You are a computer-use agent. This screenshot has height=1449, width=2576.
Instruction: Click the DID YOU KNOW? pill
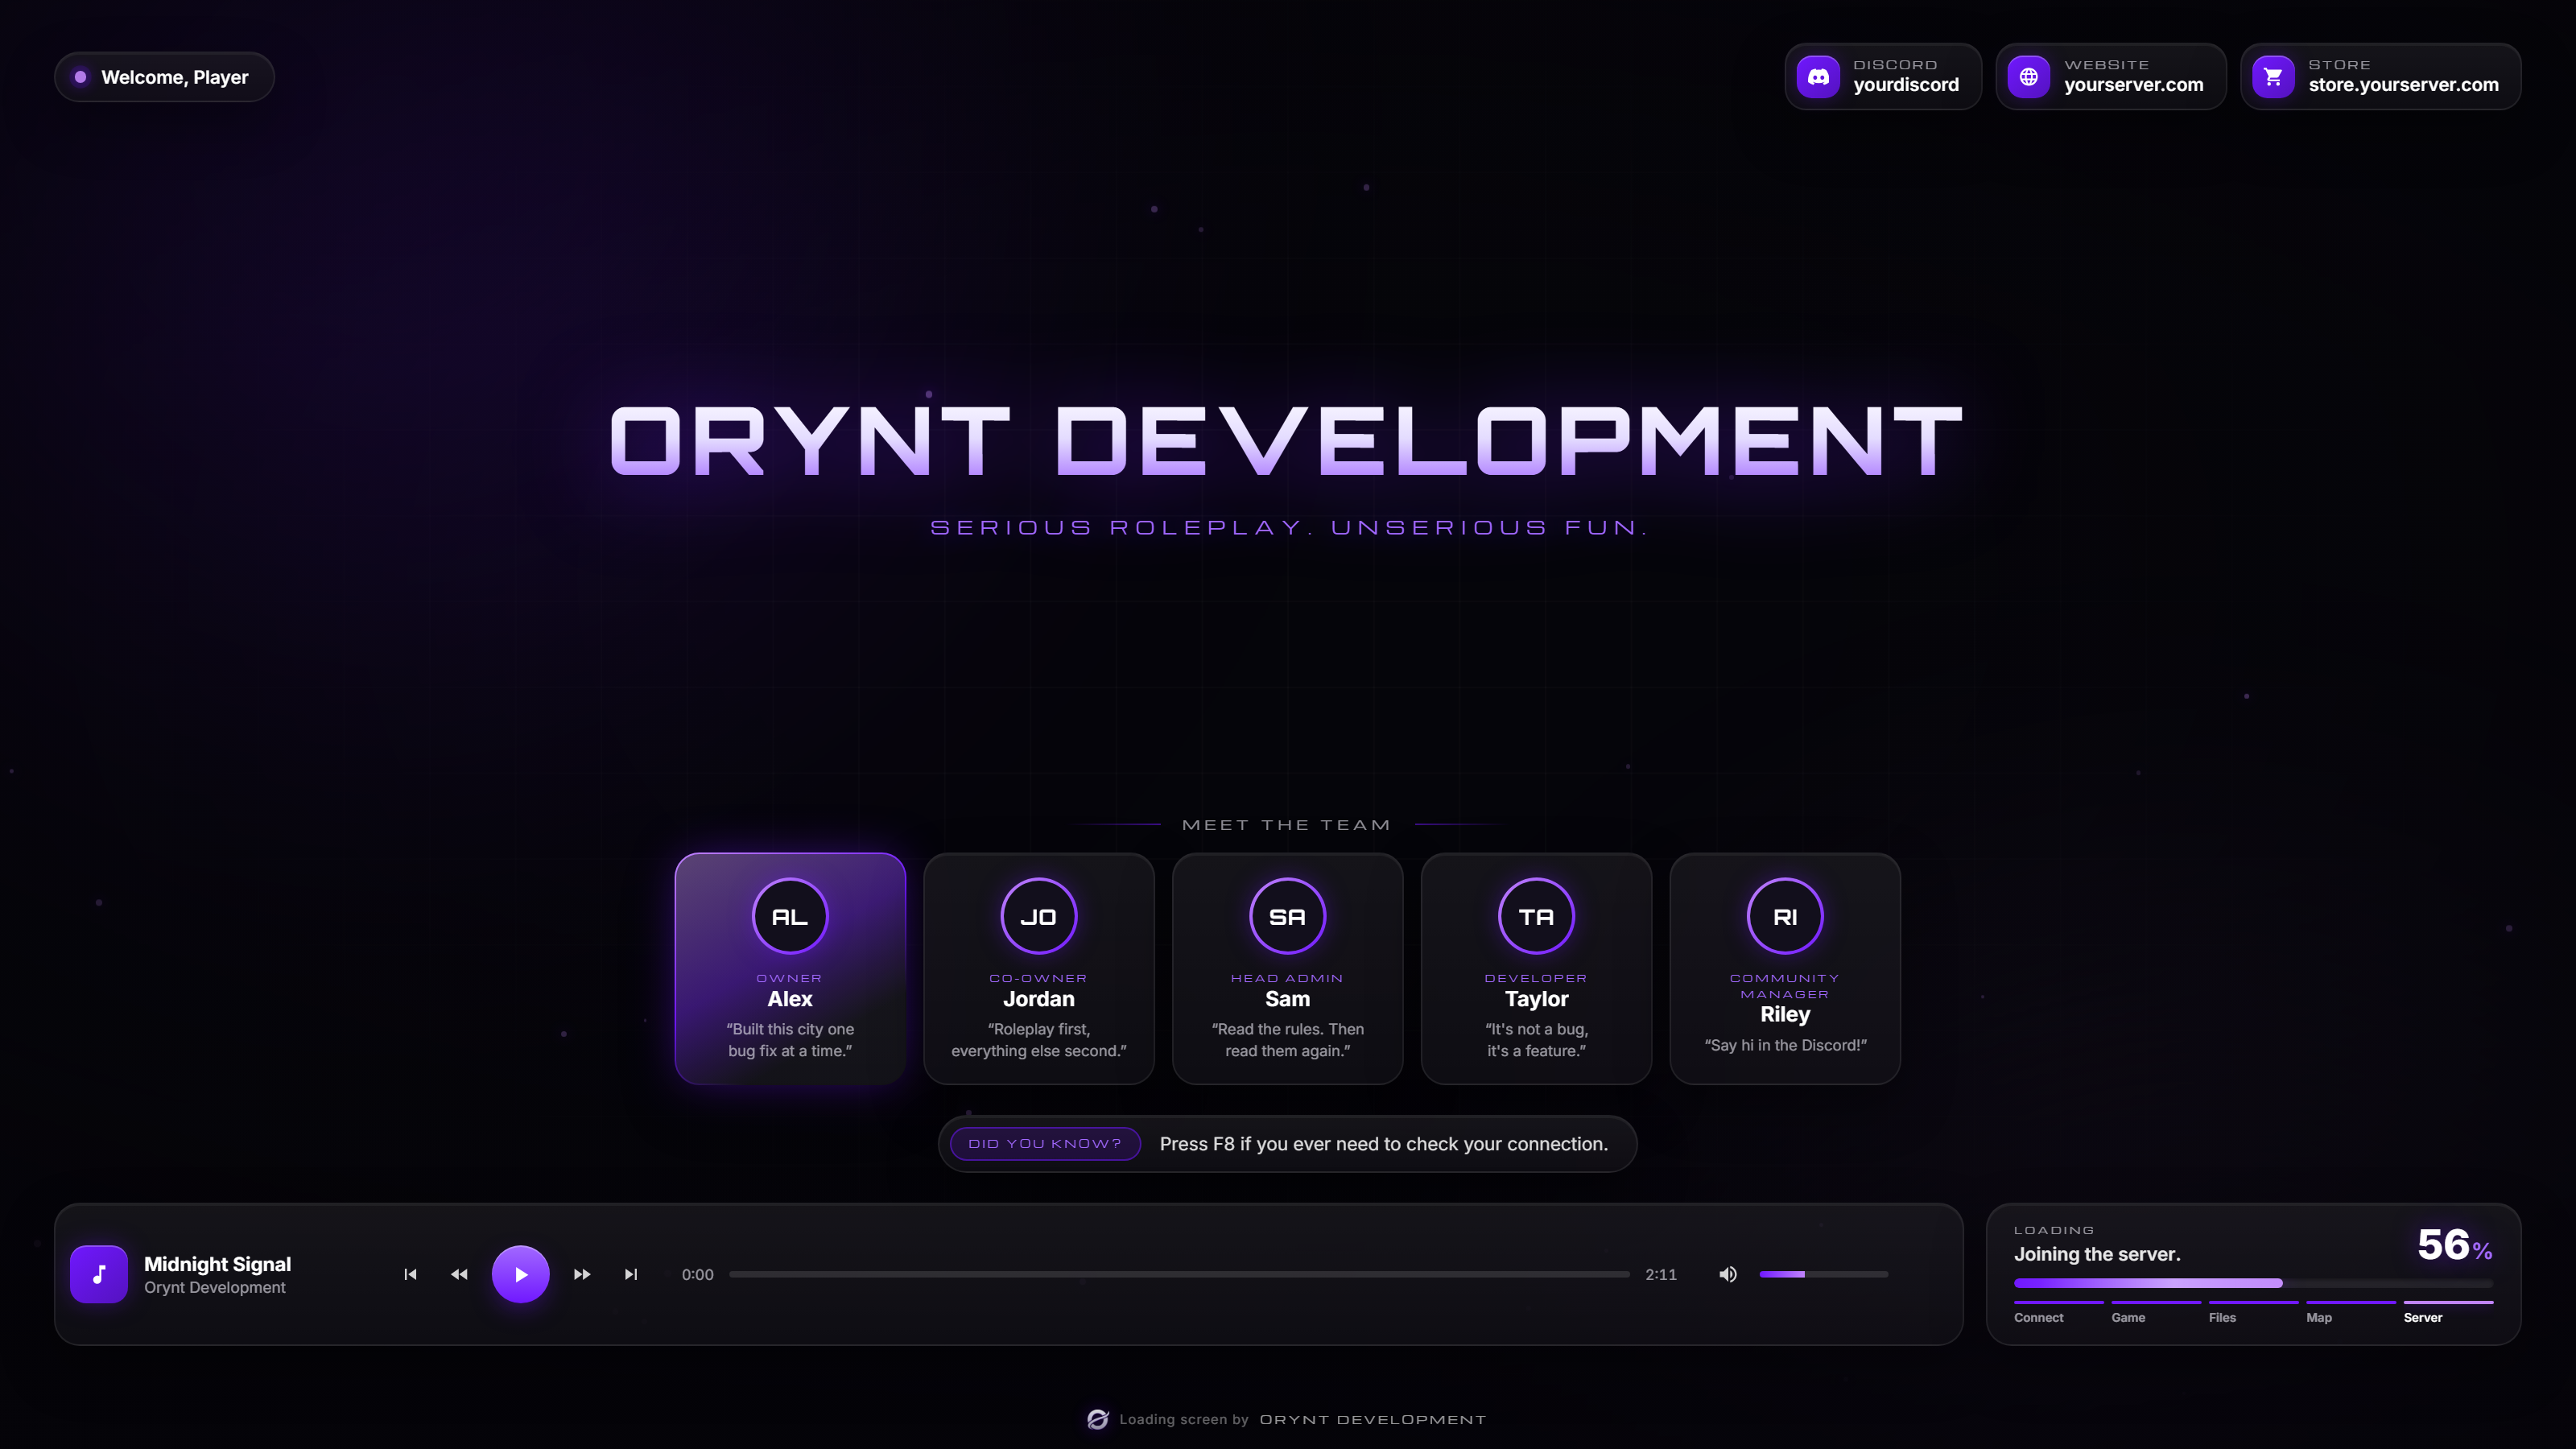pyautogui.click(x=1045, y=1143)
